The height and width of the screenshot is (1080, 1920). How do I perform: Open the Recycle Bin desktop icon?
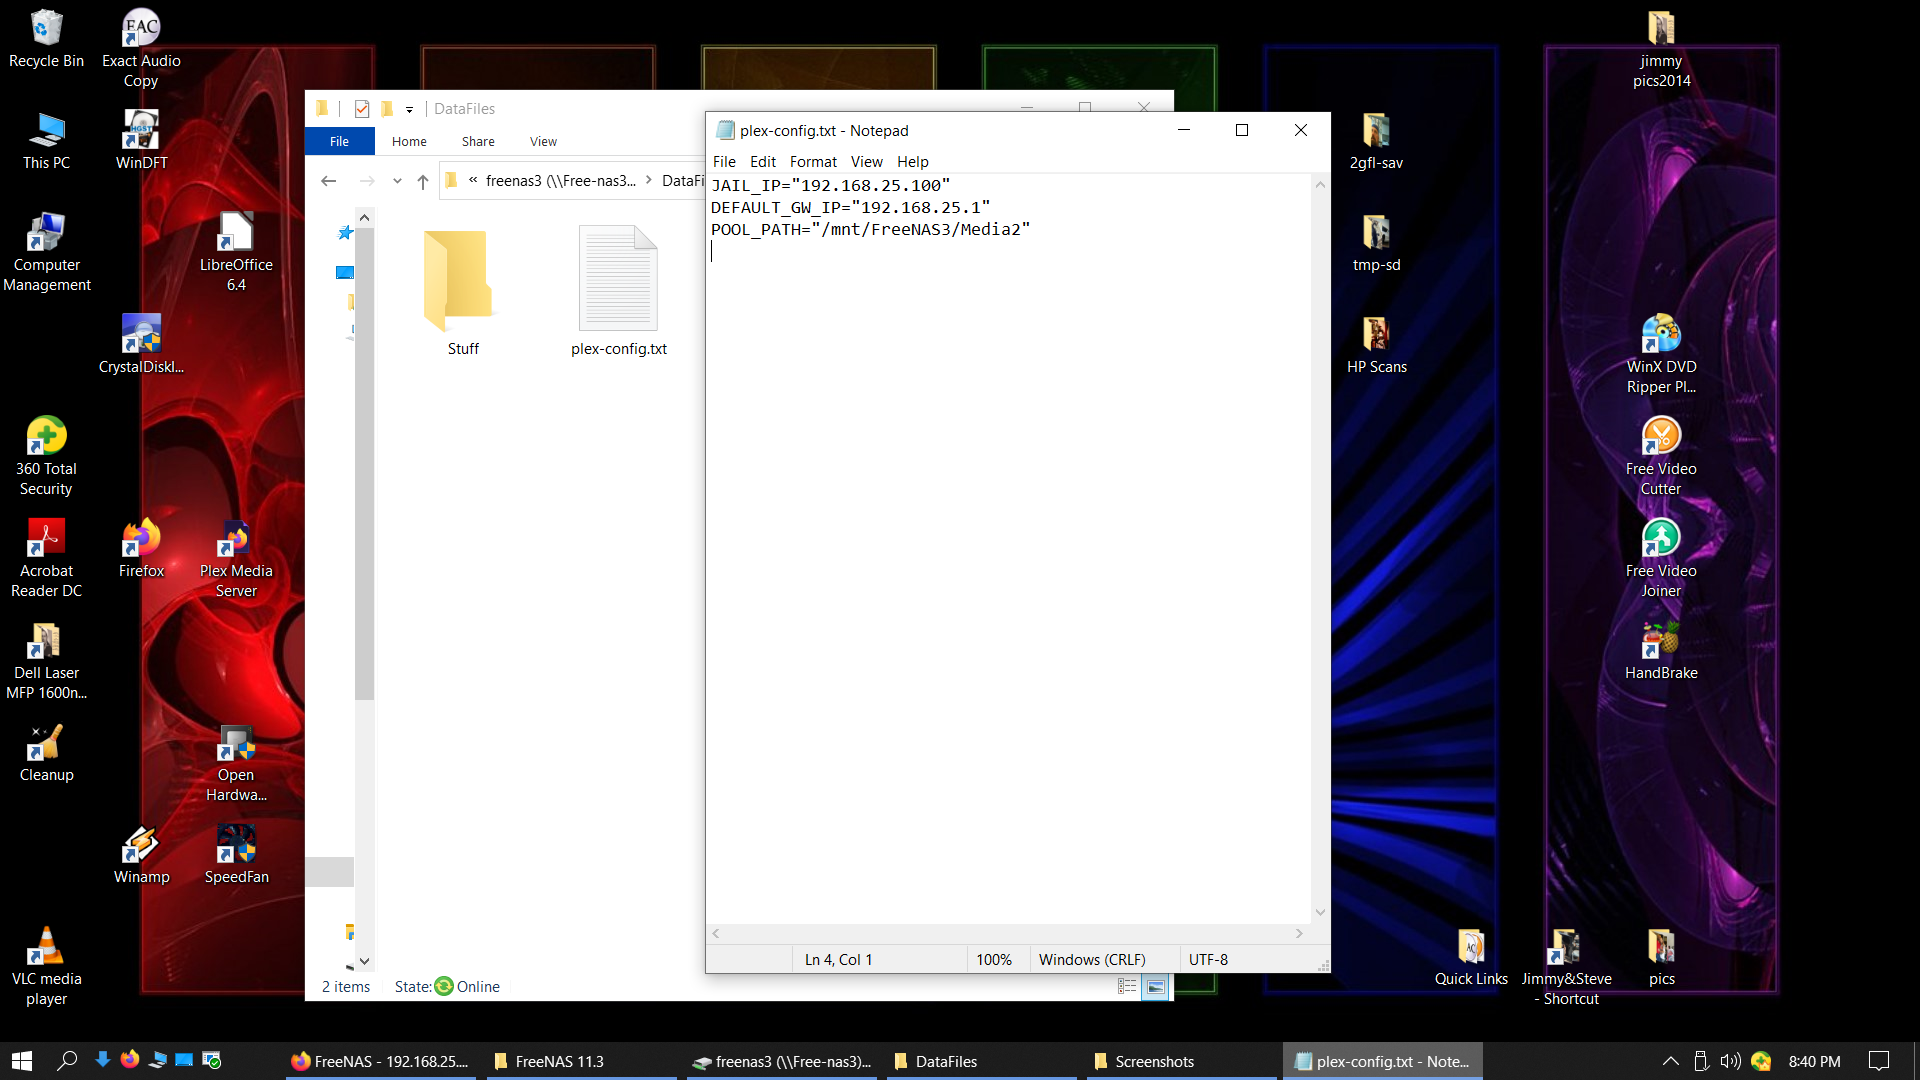[46, 39]
